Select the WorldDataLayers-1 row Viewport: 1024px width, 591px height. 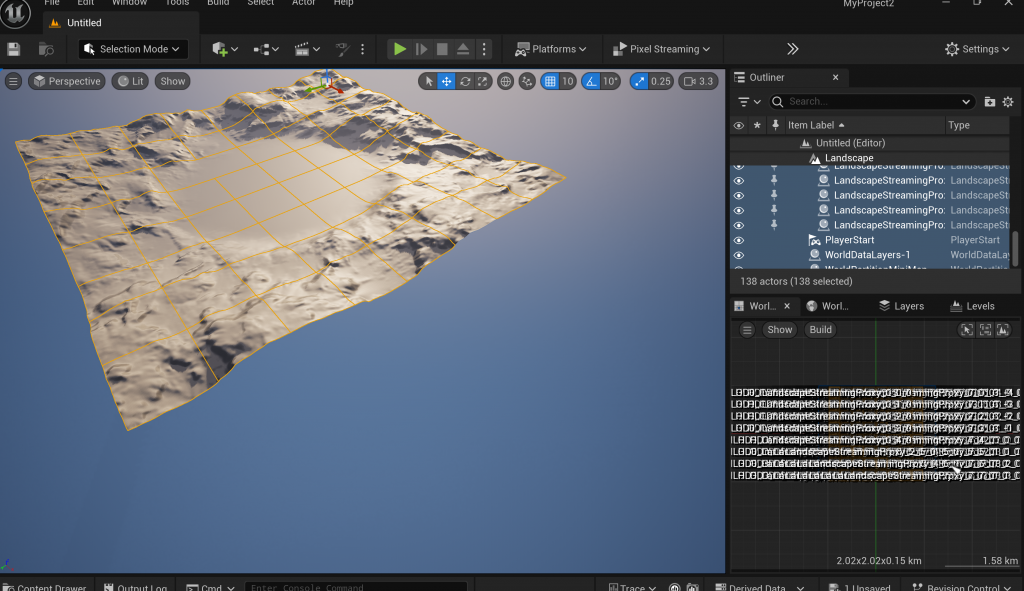pos(870,255)
